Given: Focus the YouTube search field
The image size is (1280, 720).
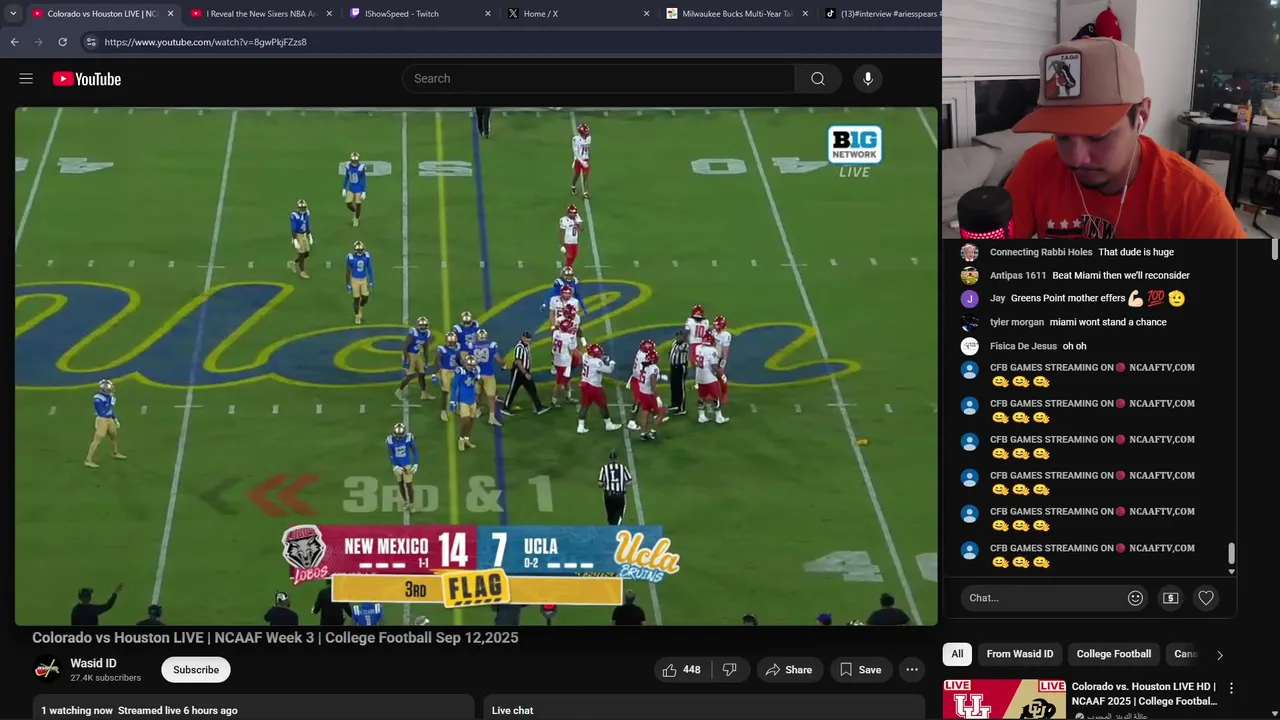Looking at the screenshot, I should pyautogui.click(x=598, y=79).
